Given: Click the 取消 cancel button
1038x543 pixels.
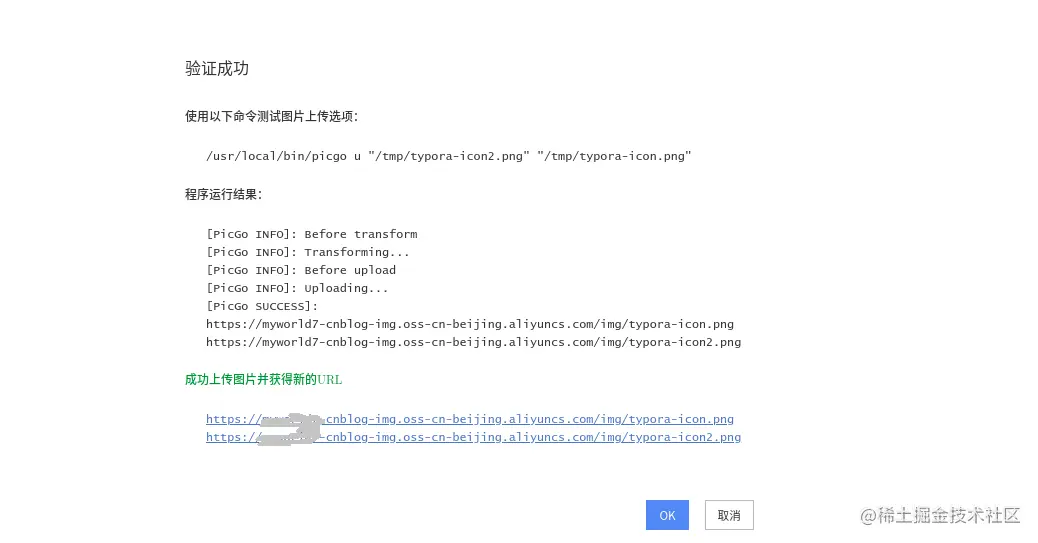Looking at the screenshot, I should tap(729, 515).
